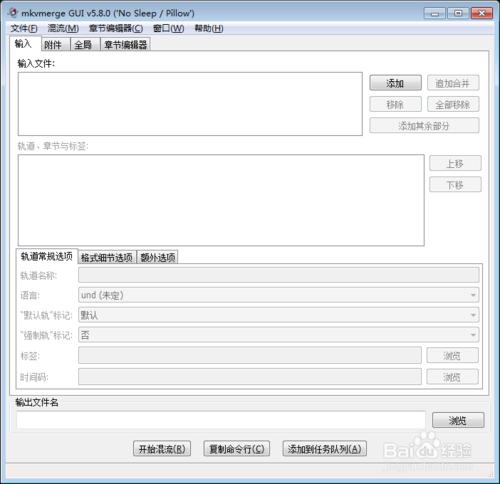Viewport: 500px width, 484px height.
Task: Click the 添加 button
Action: coord(395,83)
